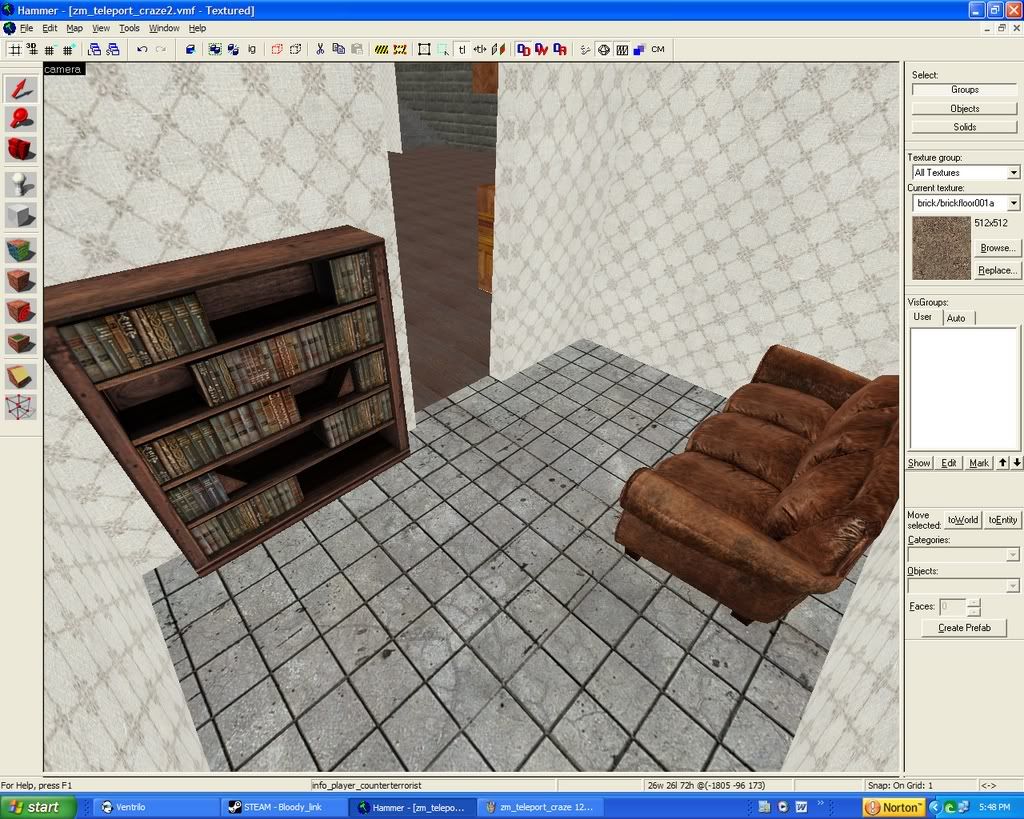Screen dimensions: 1024x819
Task: Select the Camera tool
Action: pyautogui.click(x=21, y=150)
